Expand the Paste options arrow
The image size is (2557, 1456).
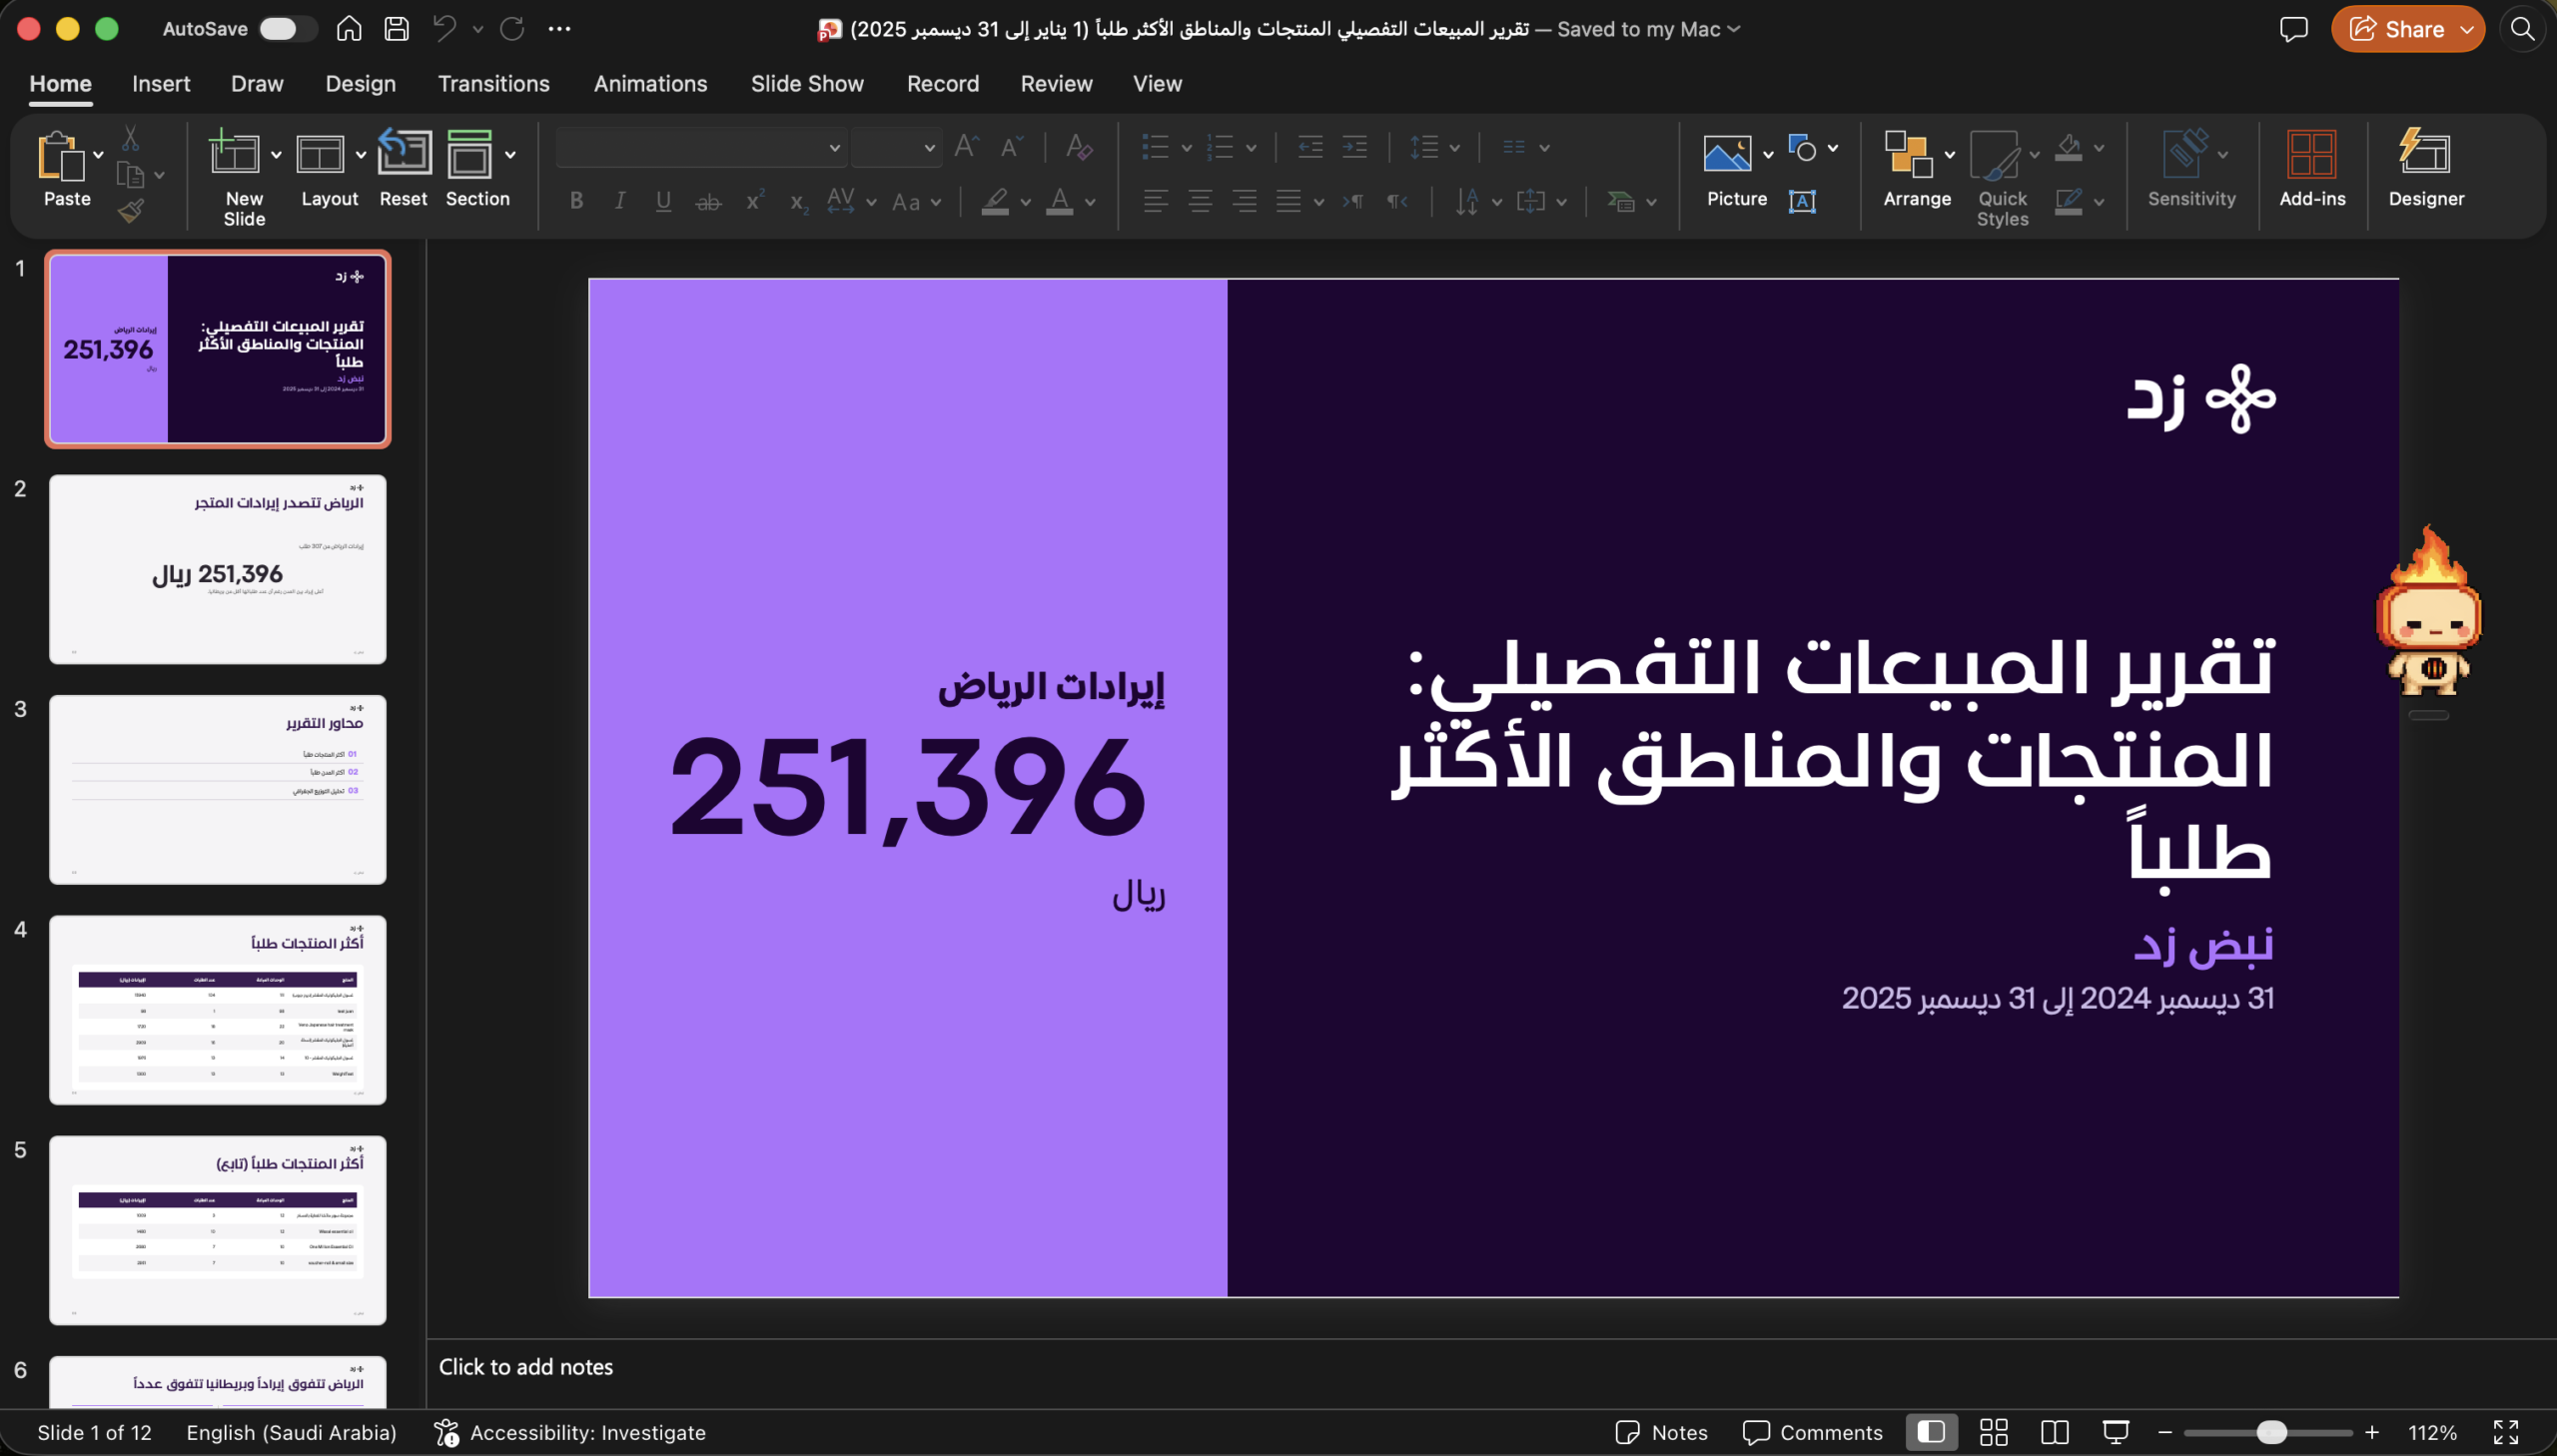[98, 155]
